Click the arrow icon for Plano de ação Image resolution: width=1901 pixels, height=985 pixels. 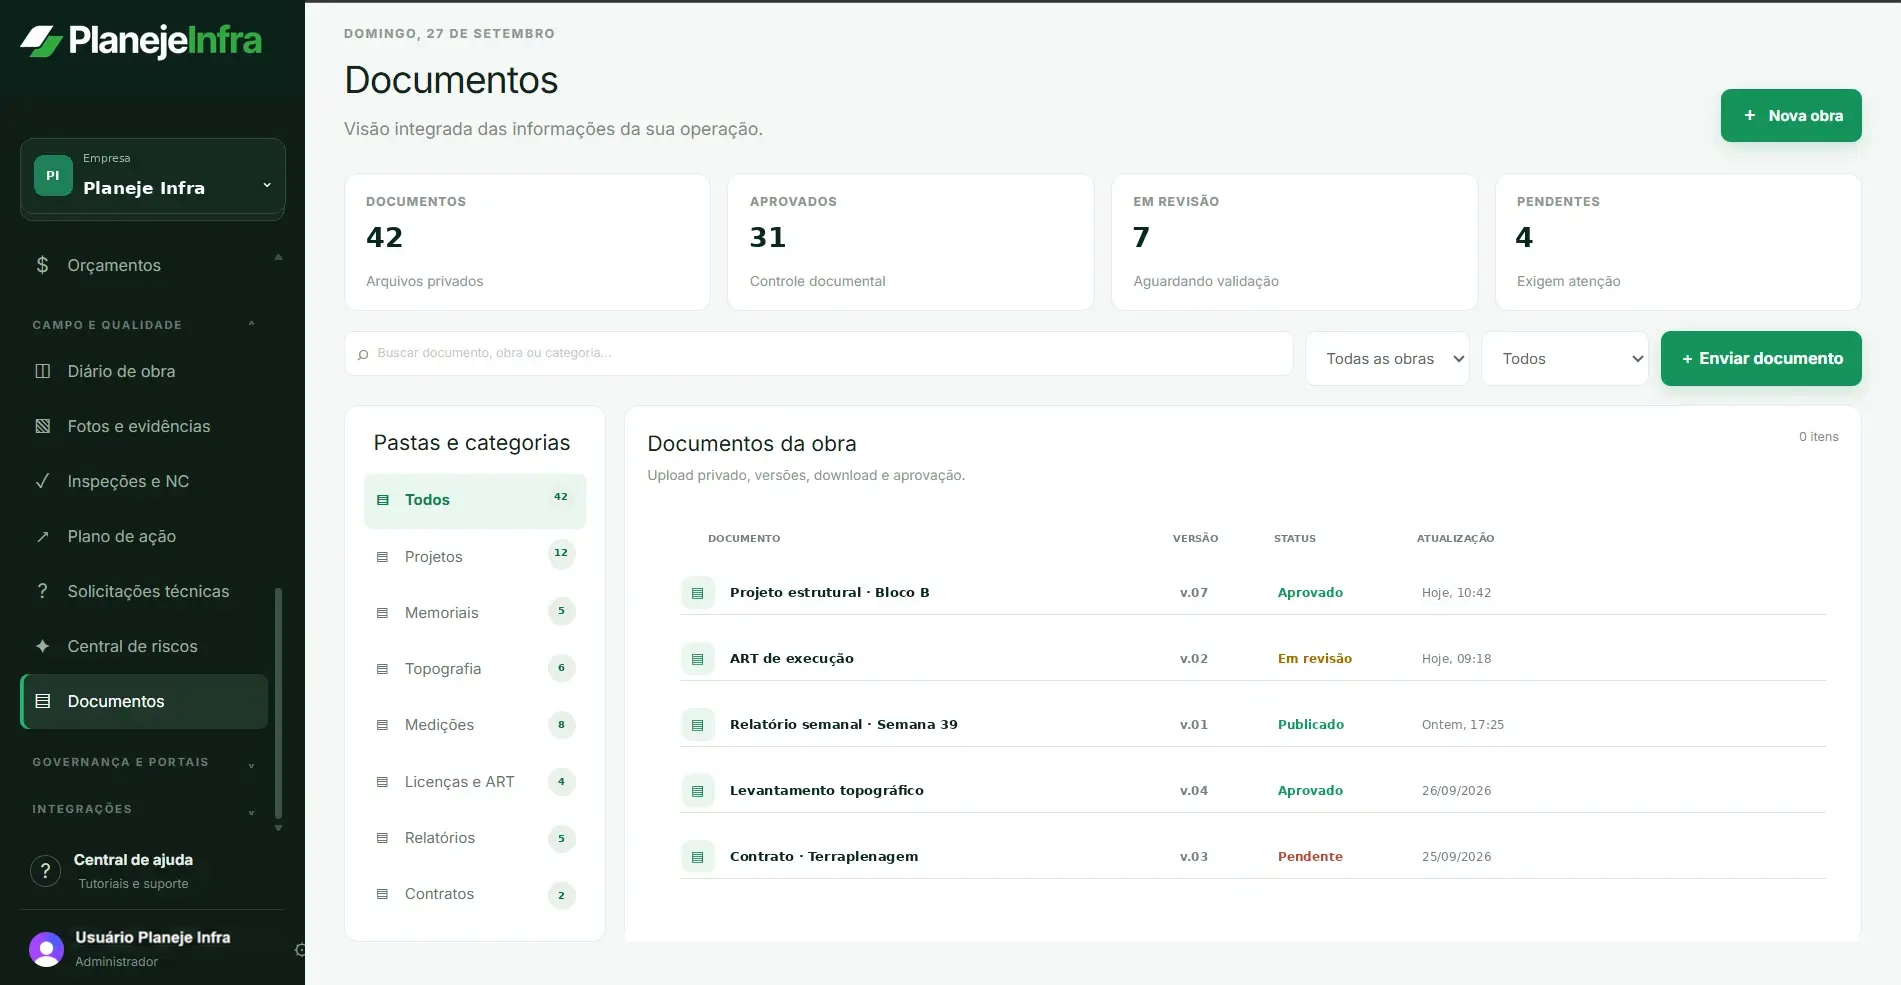pyautogui.click(x=42, y=536)
